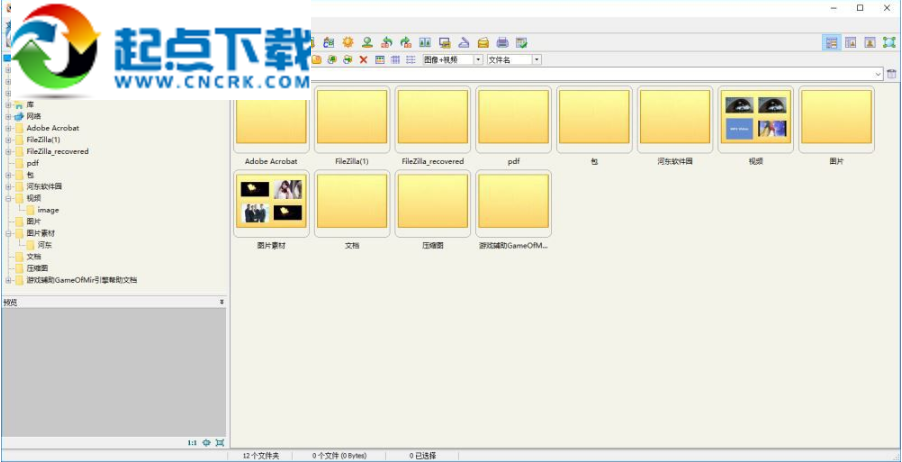Click status text 0 个文件 (0 Bytes)

click(339, 456)
